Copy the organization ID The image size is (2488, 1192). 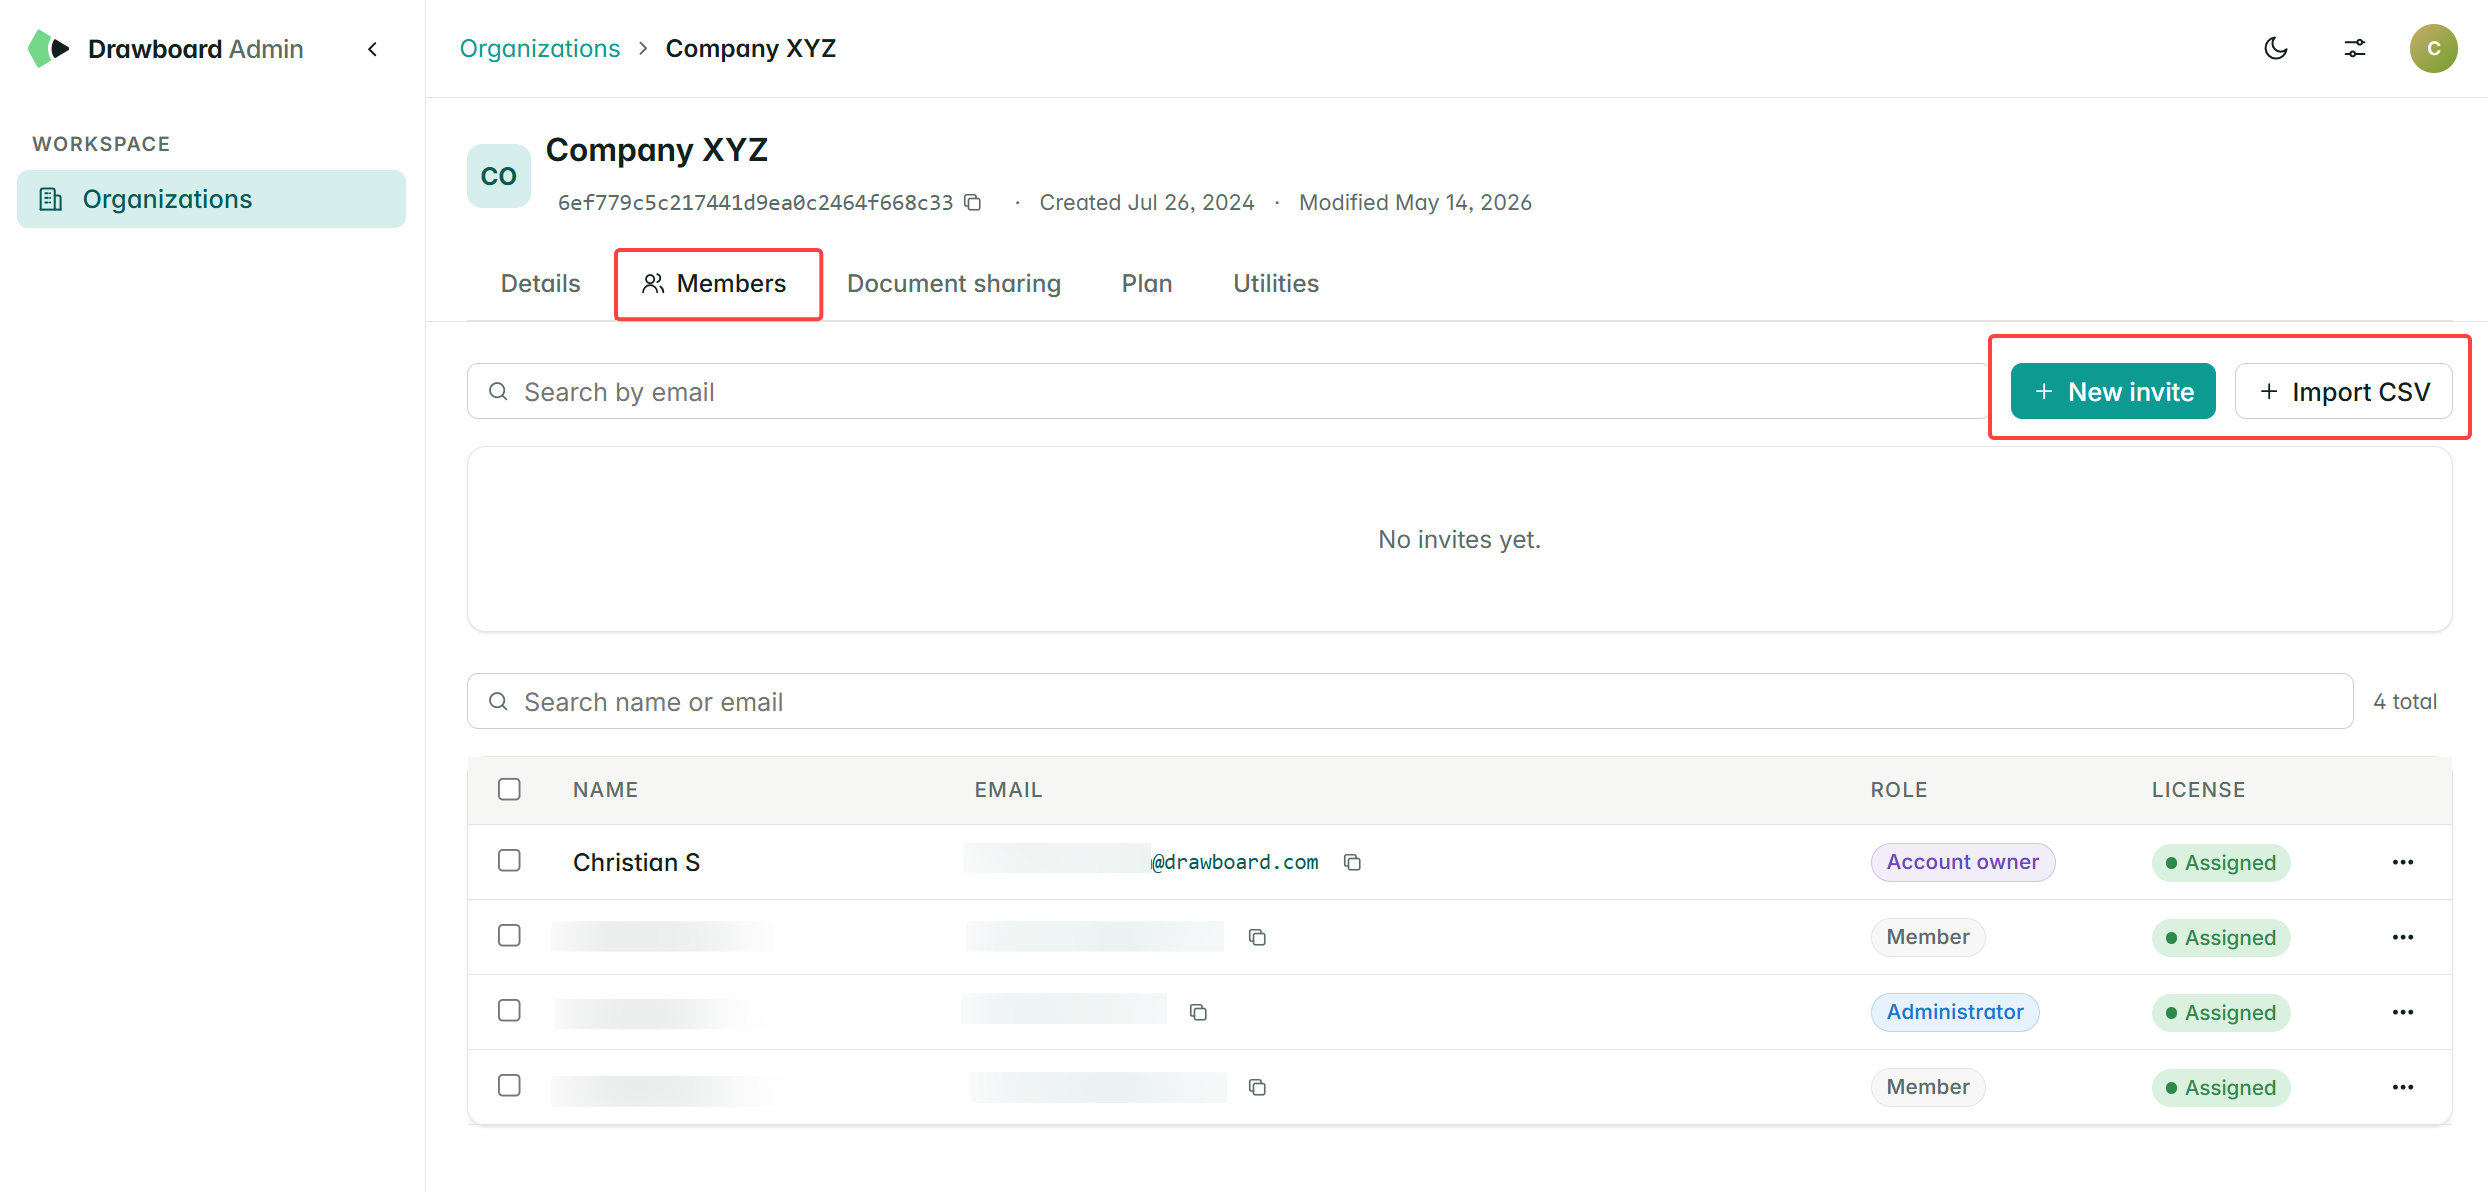(972, 202)
